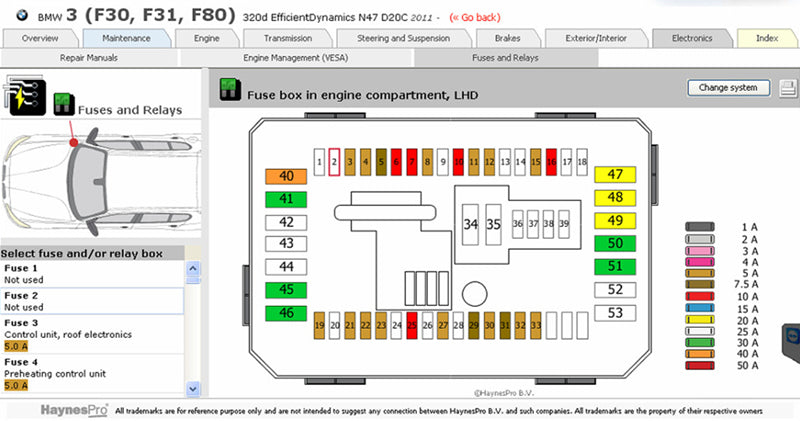
Task: Select green fuse 46 in the diagram
Action: point(286,313)
